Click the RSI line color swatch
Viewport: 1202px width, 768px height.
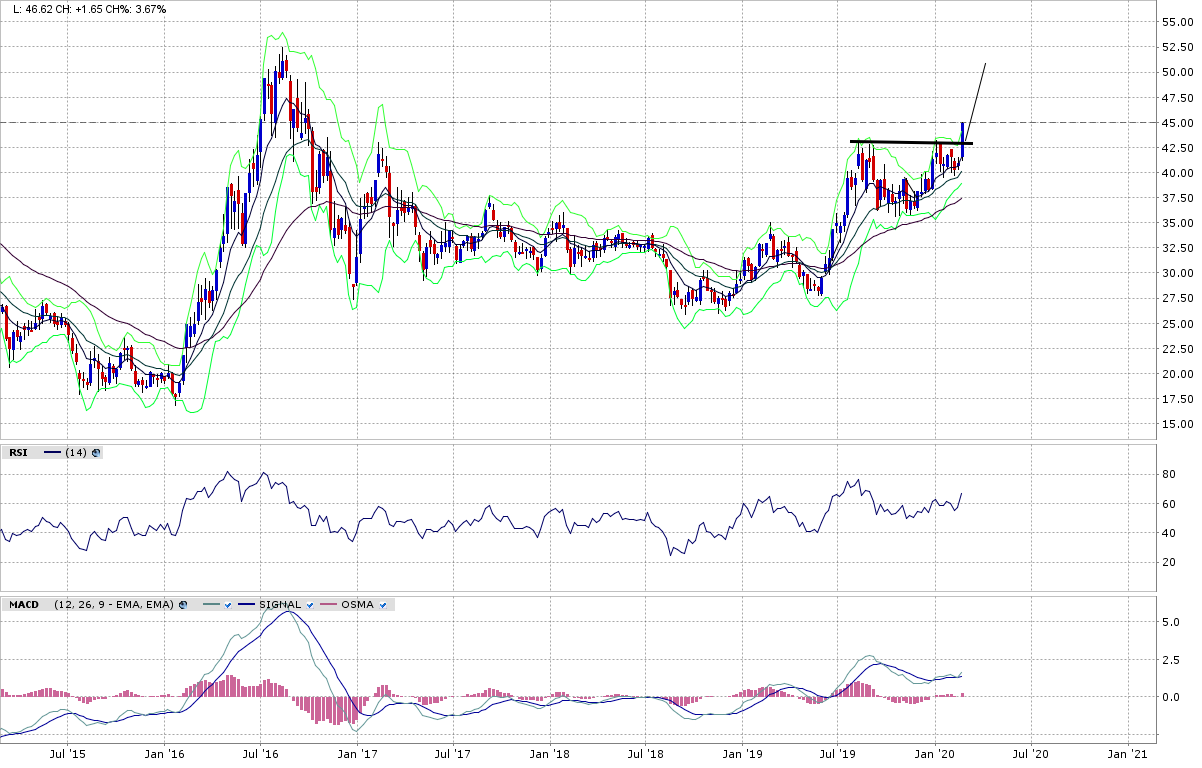tap(52, 452)
